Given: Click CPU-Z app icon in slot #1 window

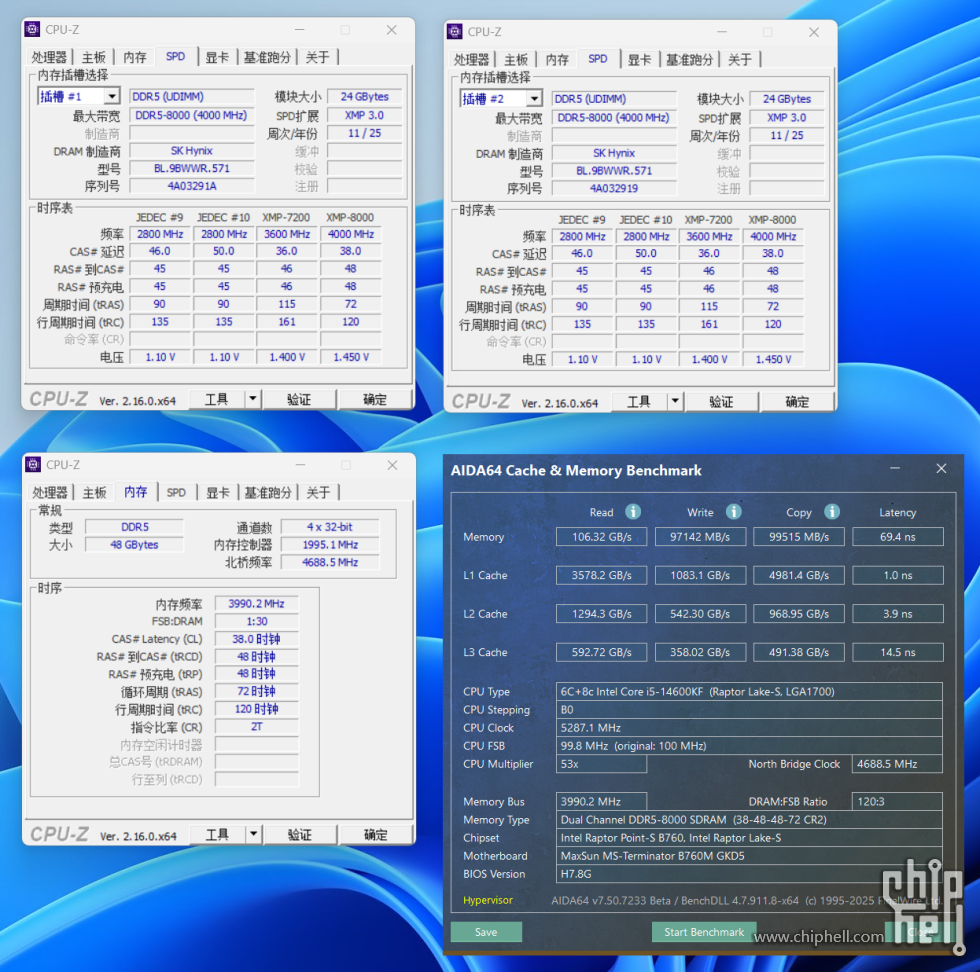Looking at the screenshot, I should point(32,29).
